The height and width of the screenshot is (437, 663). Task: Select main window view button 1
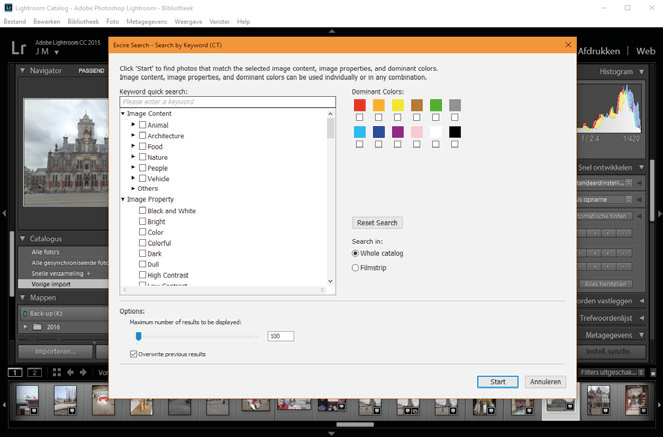point(14,372)
